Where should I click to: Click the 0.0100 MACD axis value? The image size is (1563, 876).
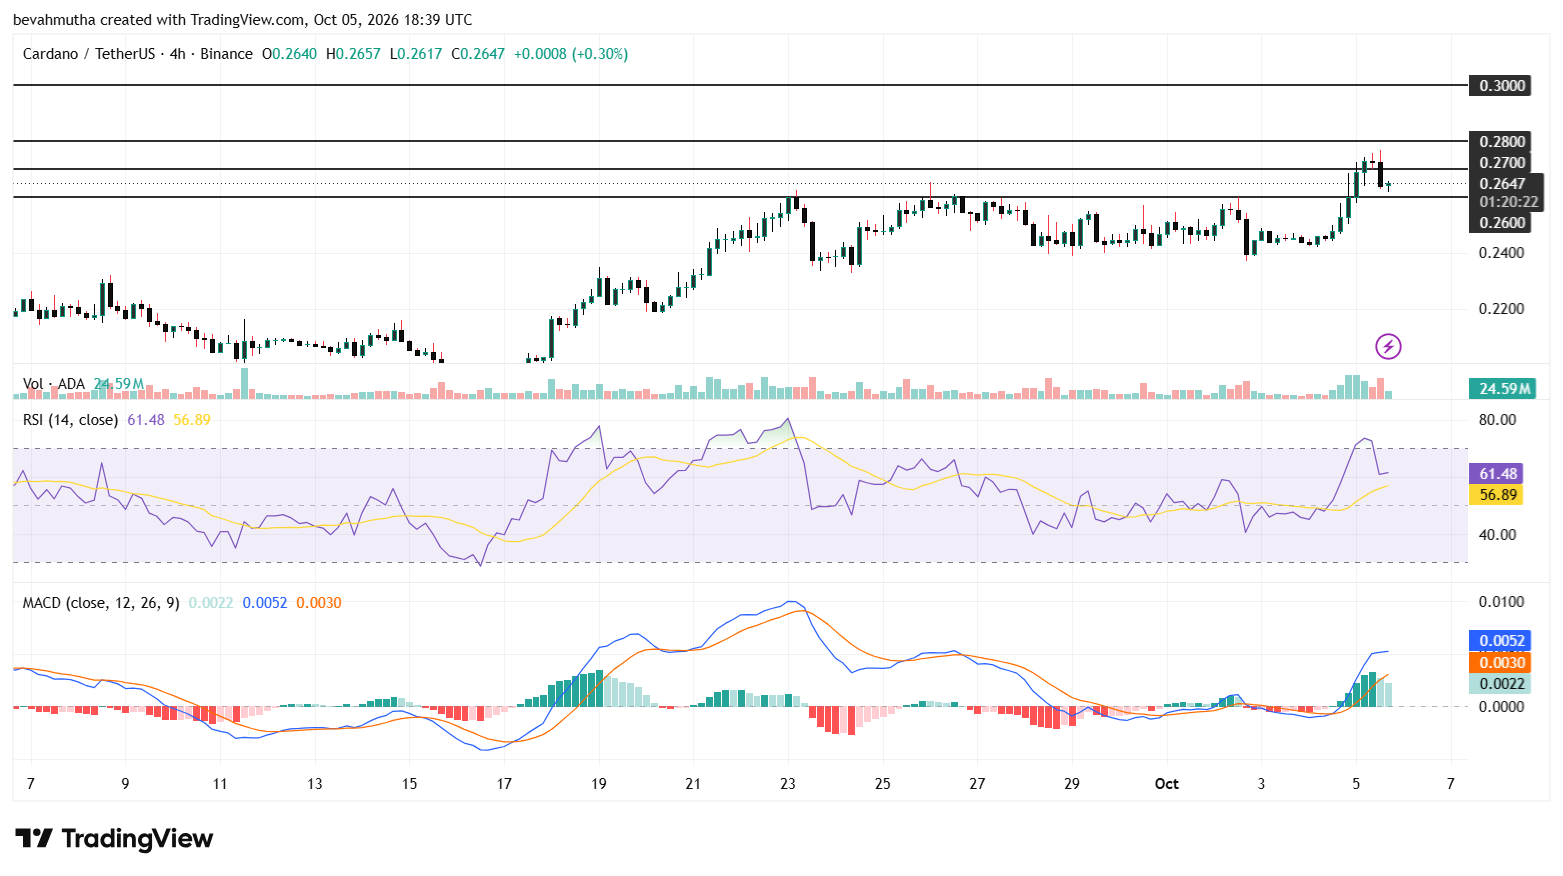[x=1502, y=602]
